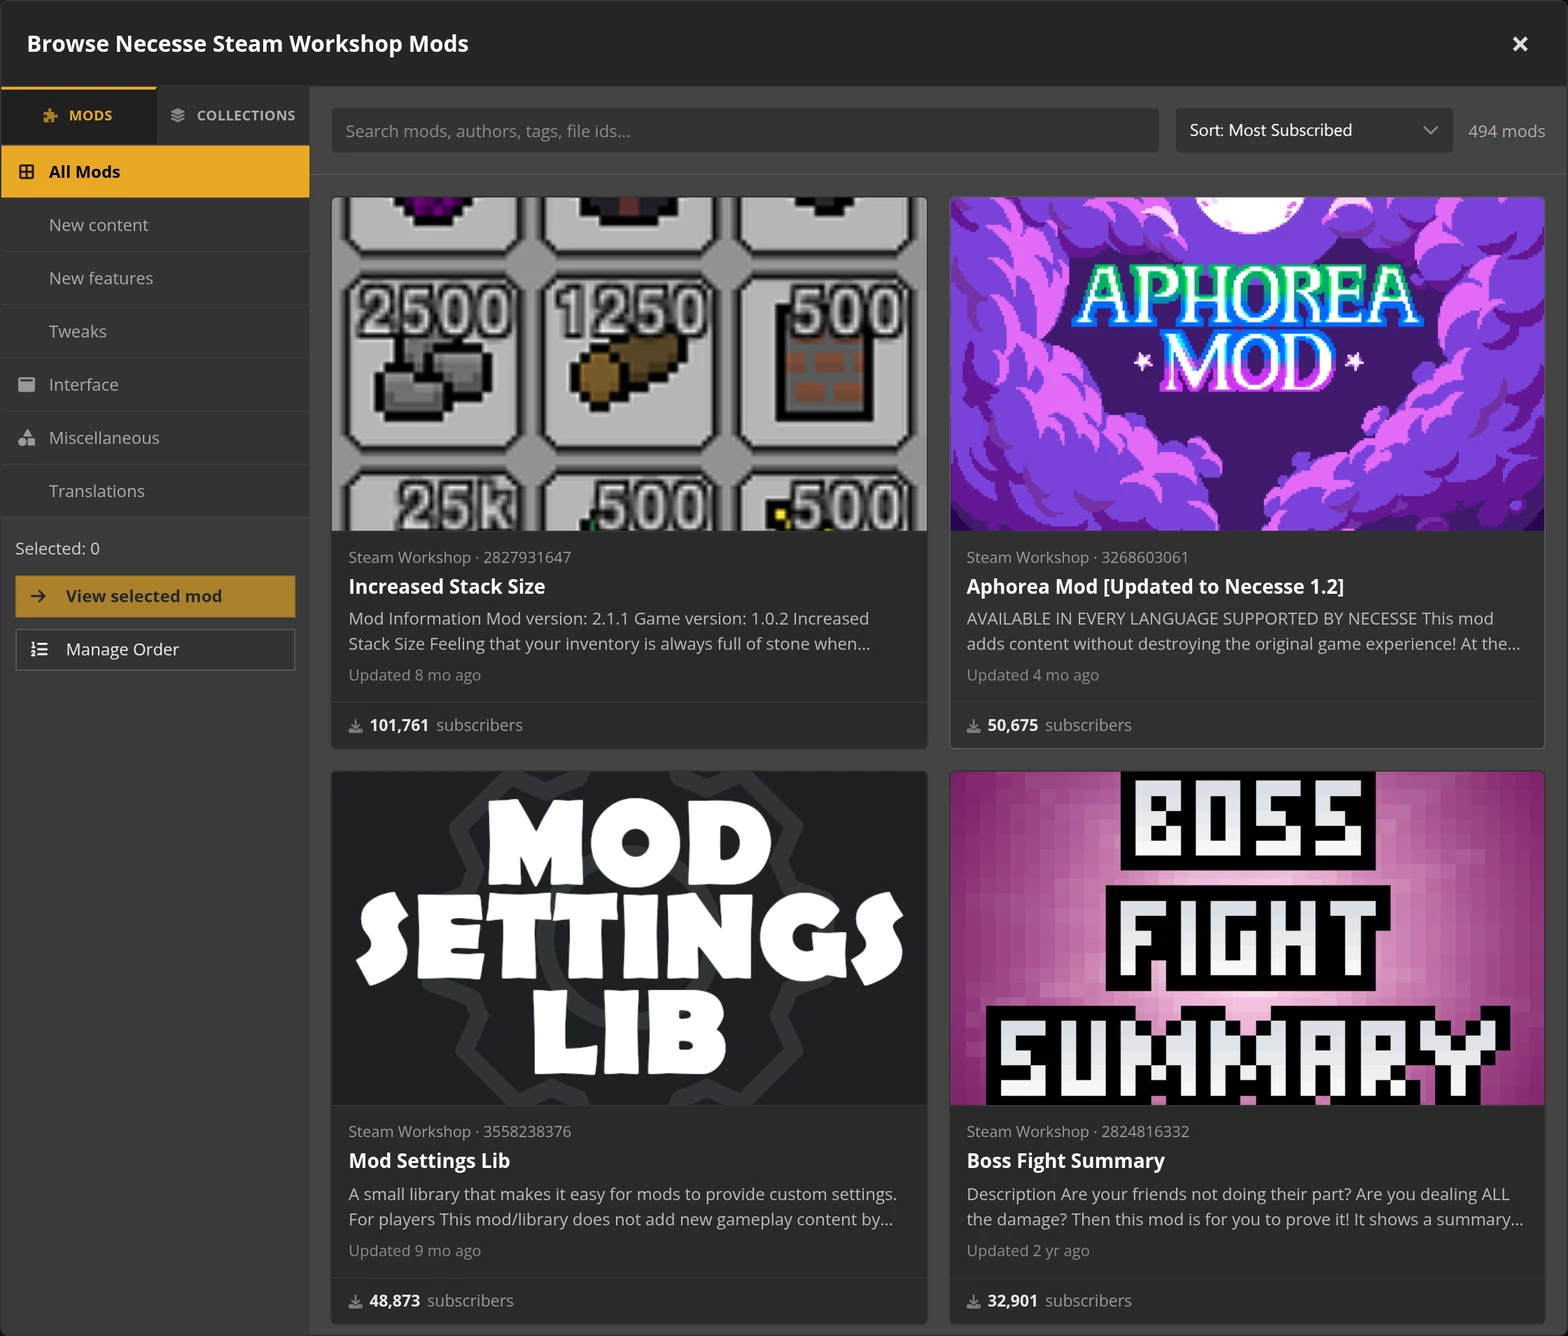The width and height of the screenshot is (1568, 1336).
Task: Click the Increased Stack Size description text
Action: [610, 631]
